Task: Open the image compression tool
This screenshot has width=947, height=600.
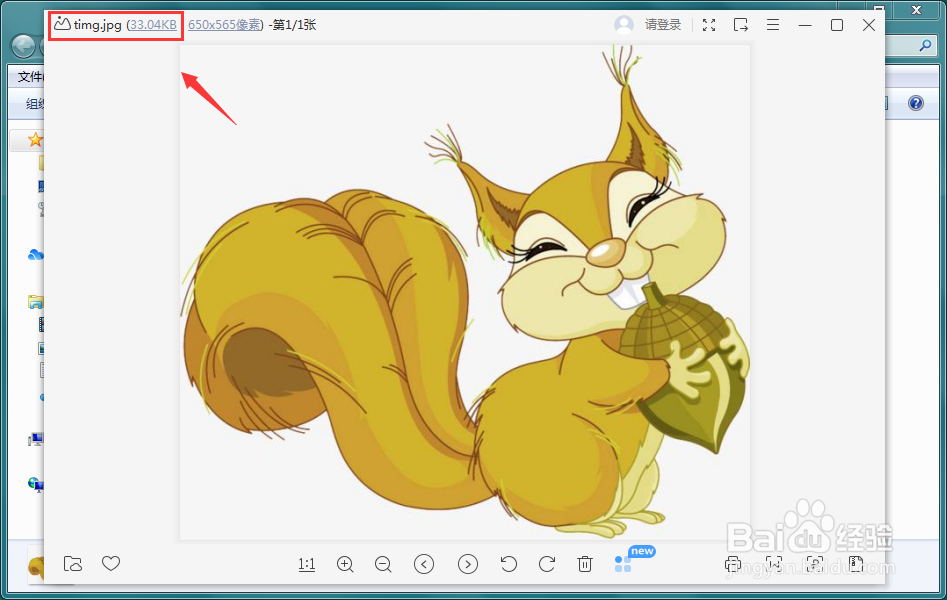Action: [856, 565]
